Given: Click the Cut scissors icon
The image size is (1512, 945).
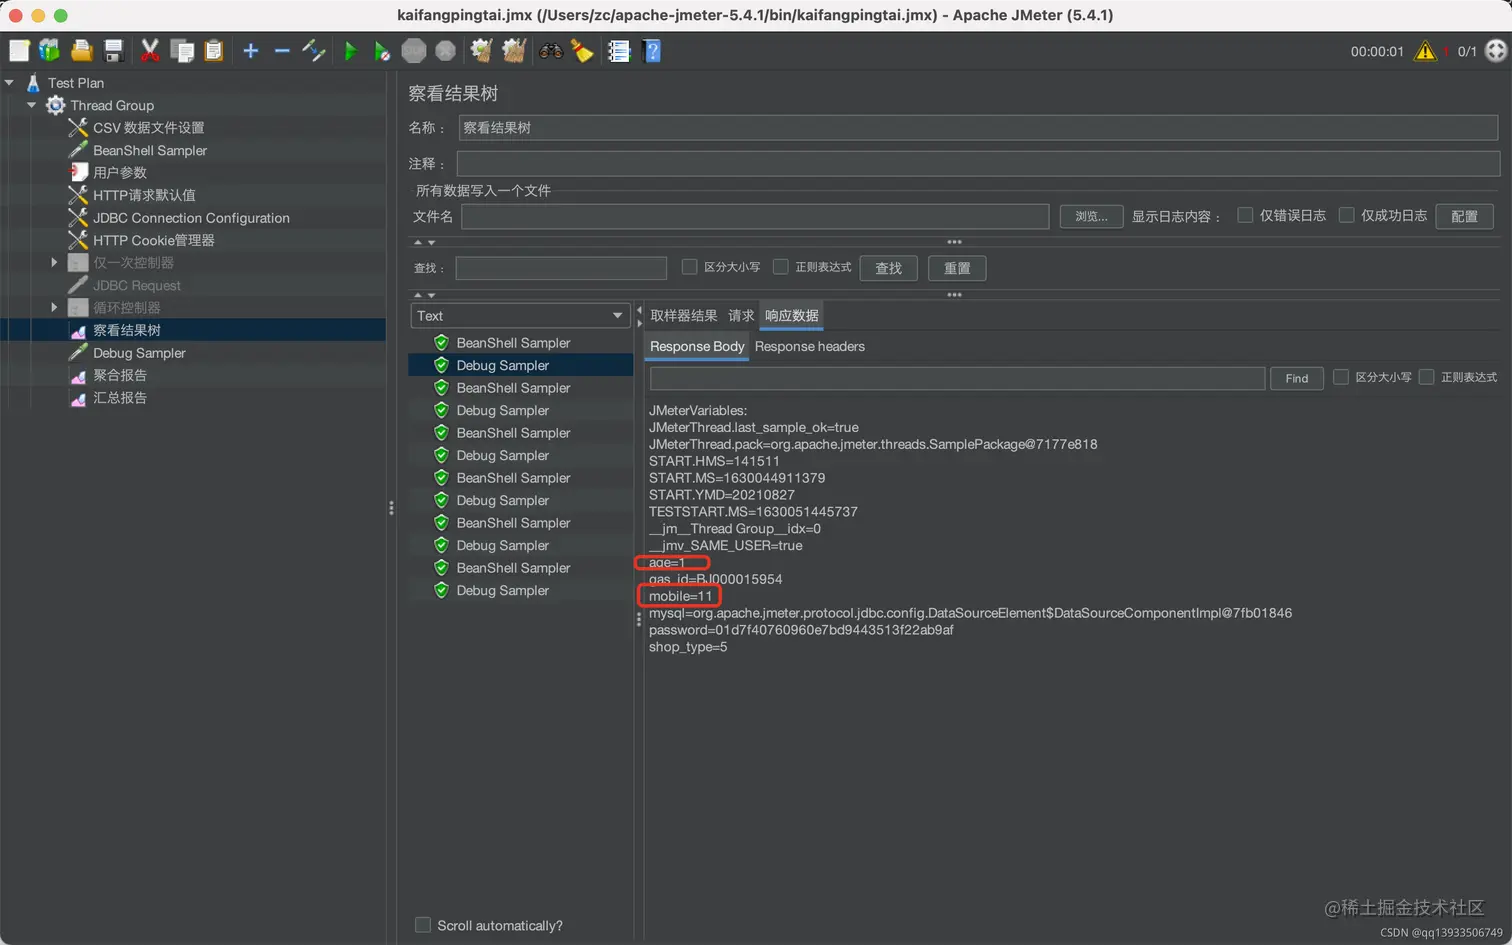Looking at the screenshot, I should (150, 50).
